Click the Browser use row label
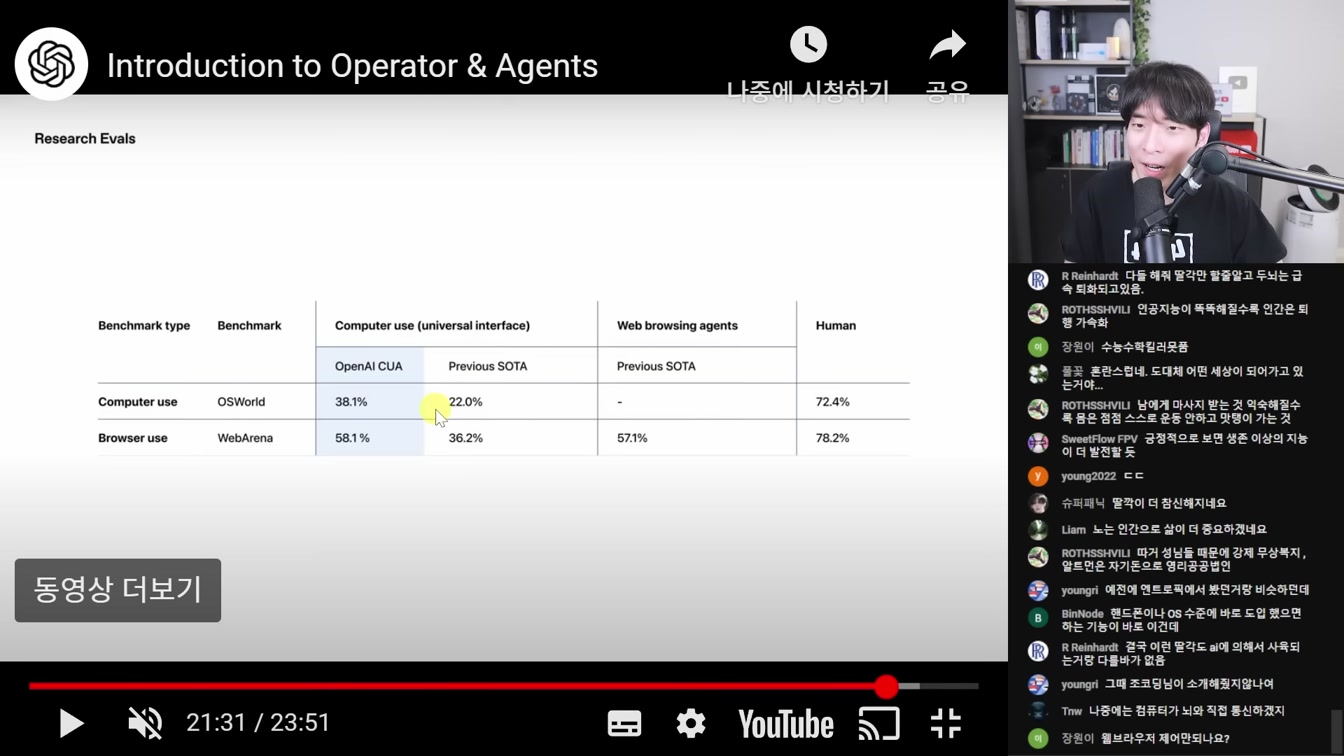 click(x=133, y=438)
